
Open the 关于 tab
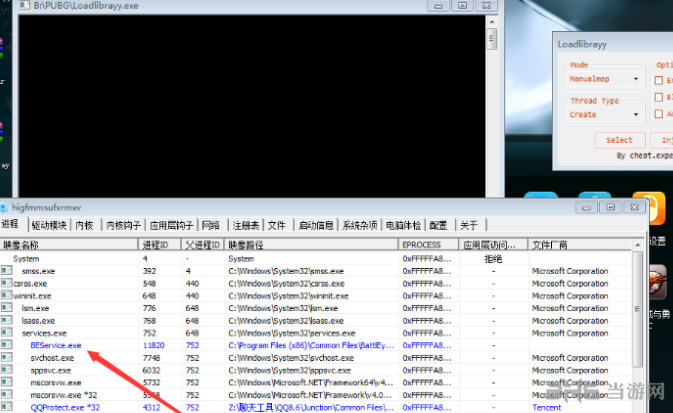pos(469,225)
